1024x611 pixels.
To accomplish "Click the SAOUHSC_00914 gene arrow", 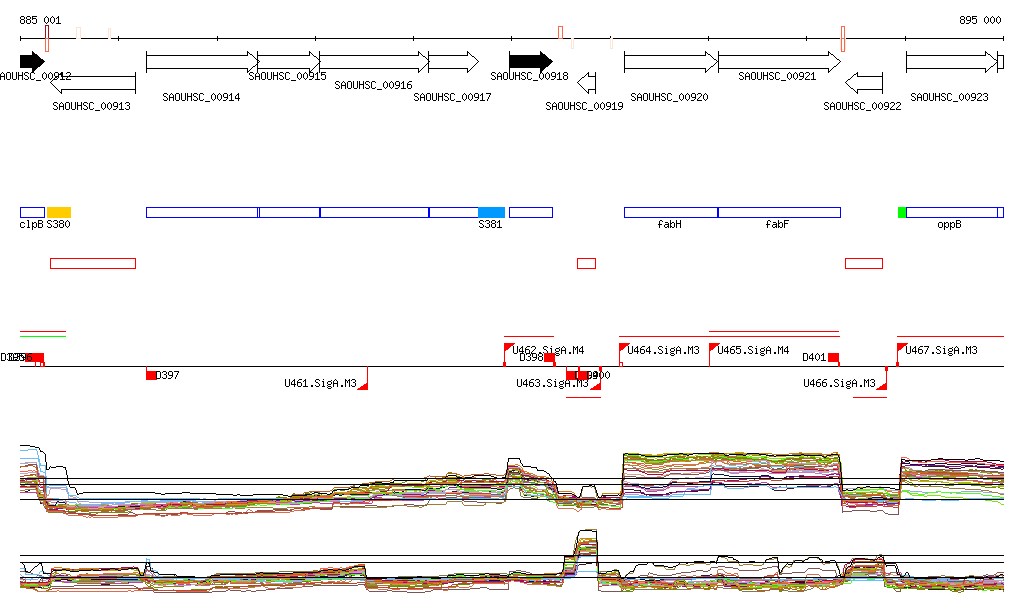I will (202, 62).
